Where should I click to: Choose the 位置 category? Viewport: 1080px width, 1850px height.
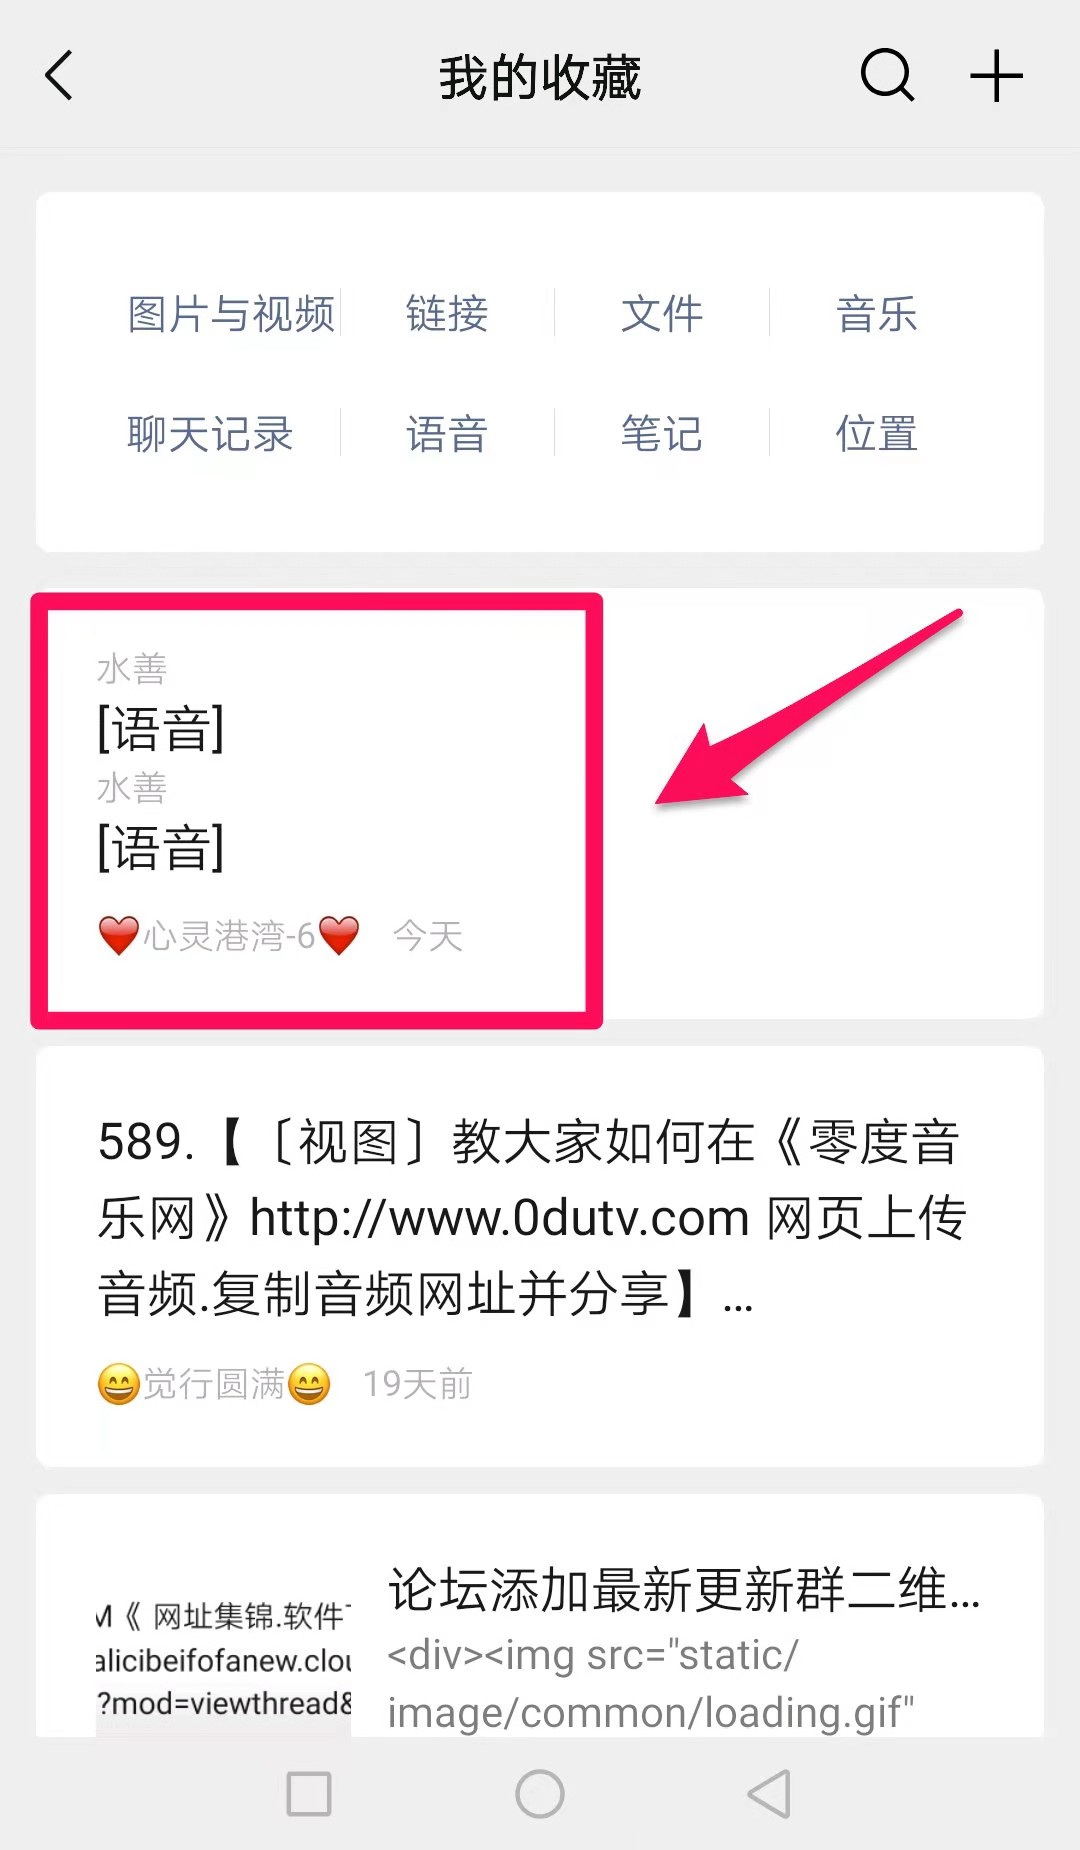pos(877,434)
